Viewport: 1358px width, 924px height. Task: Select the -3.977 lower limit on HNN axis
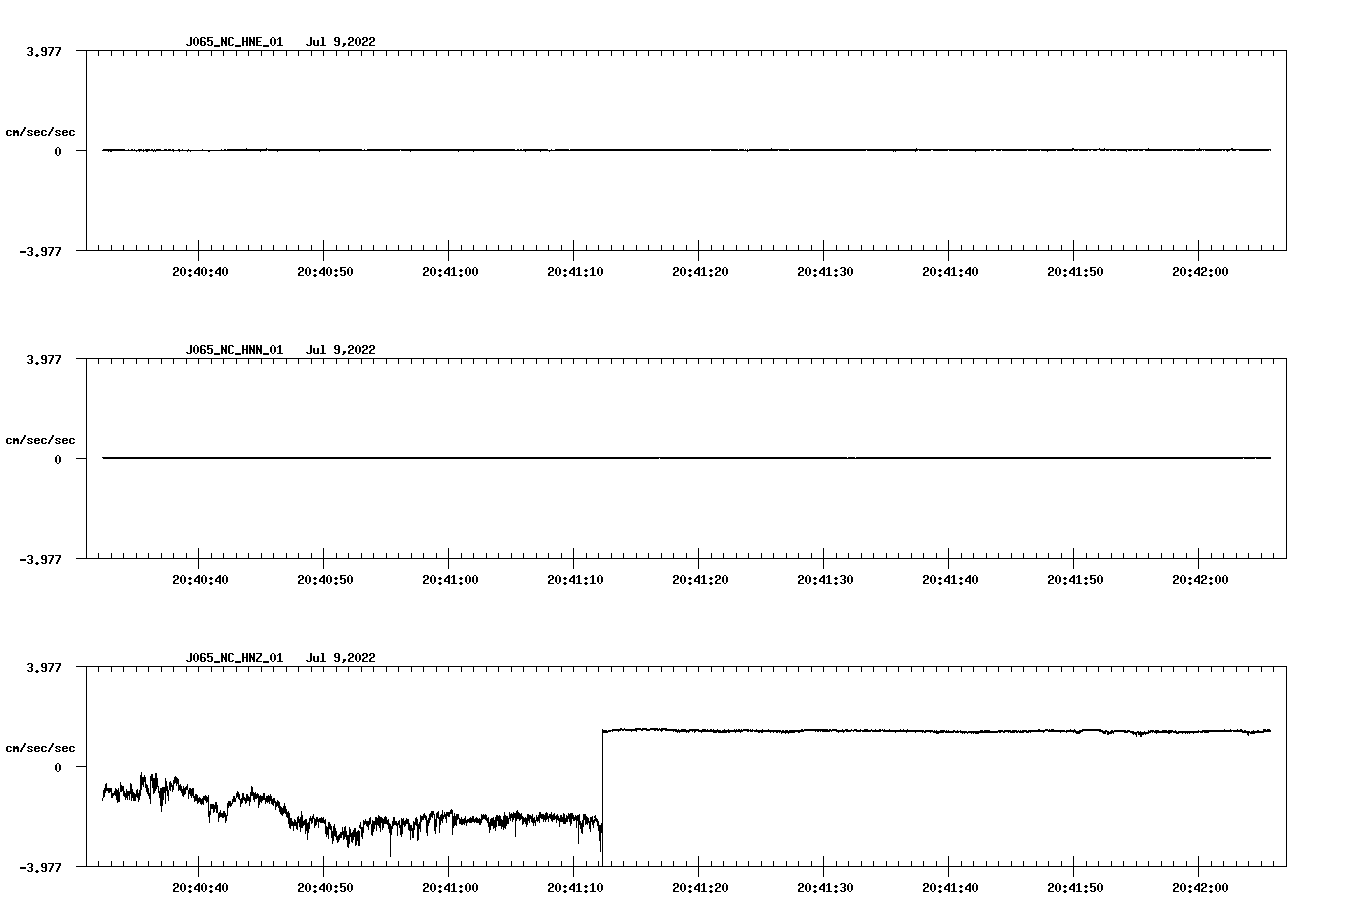point(40,559)
